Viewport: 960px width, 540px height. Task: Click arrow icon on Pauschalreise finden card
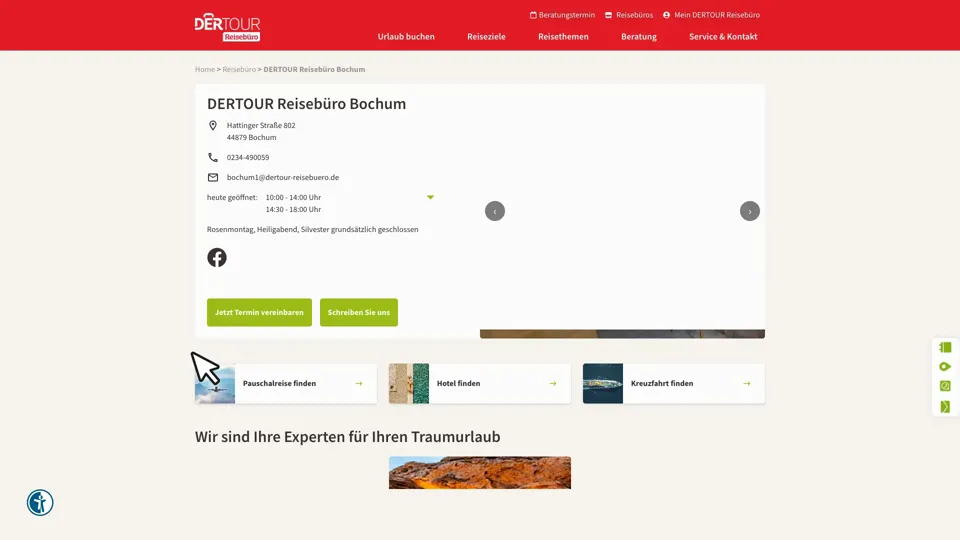[x=359, y=384]
